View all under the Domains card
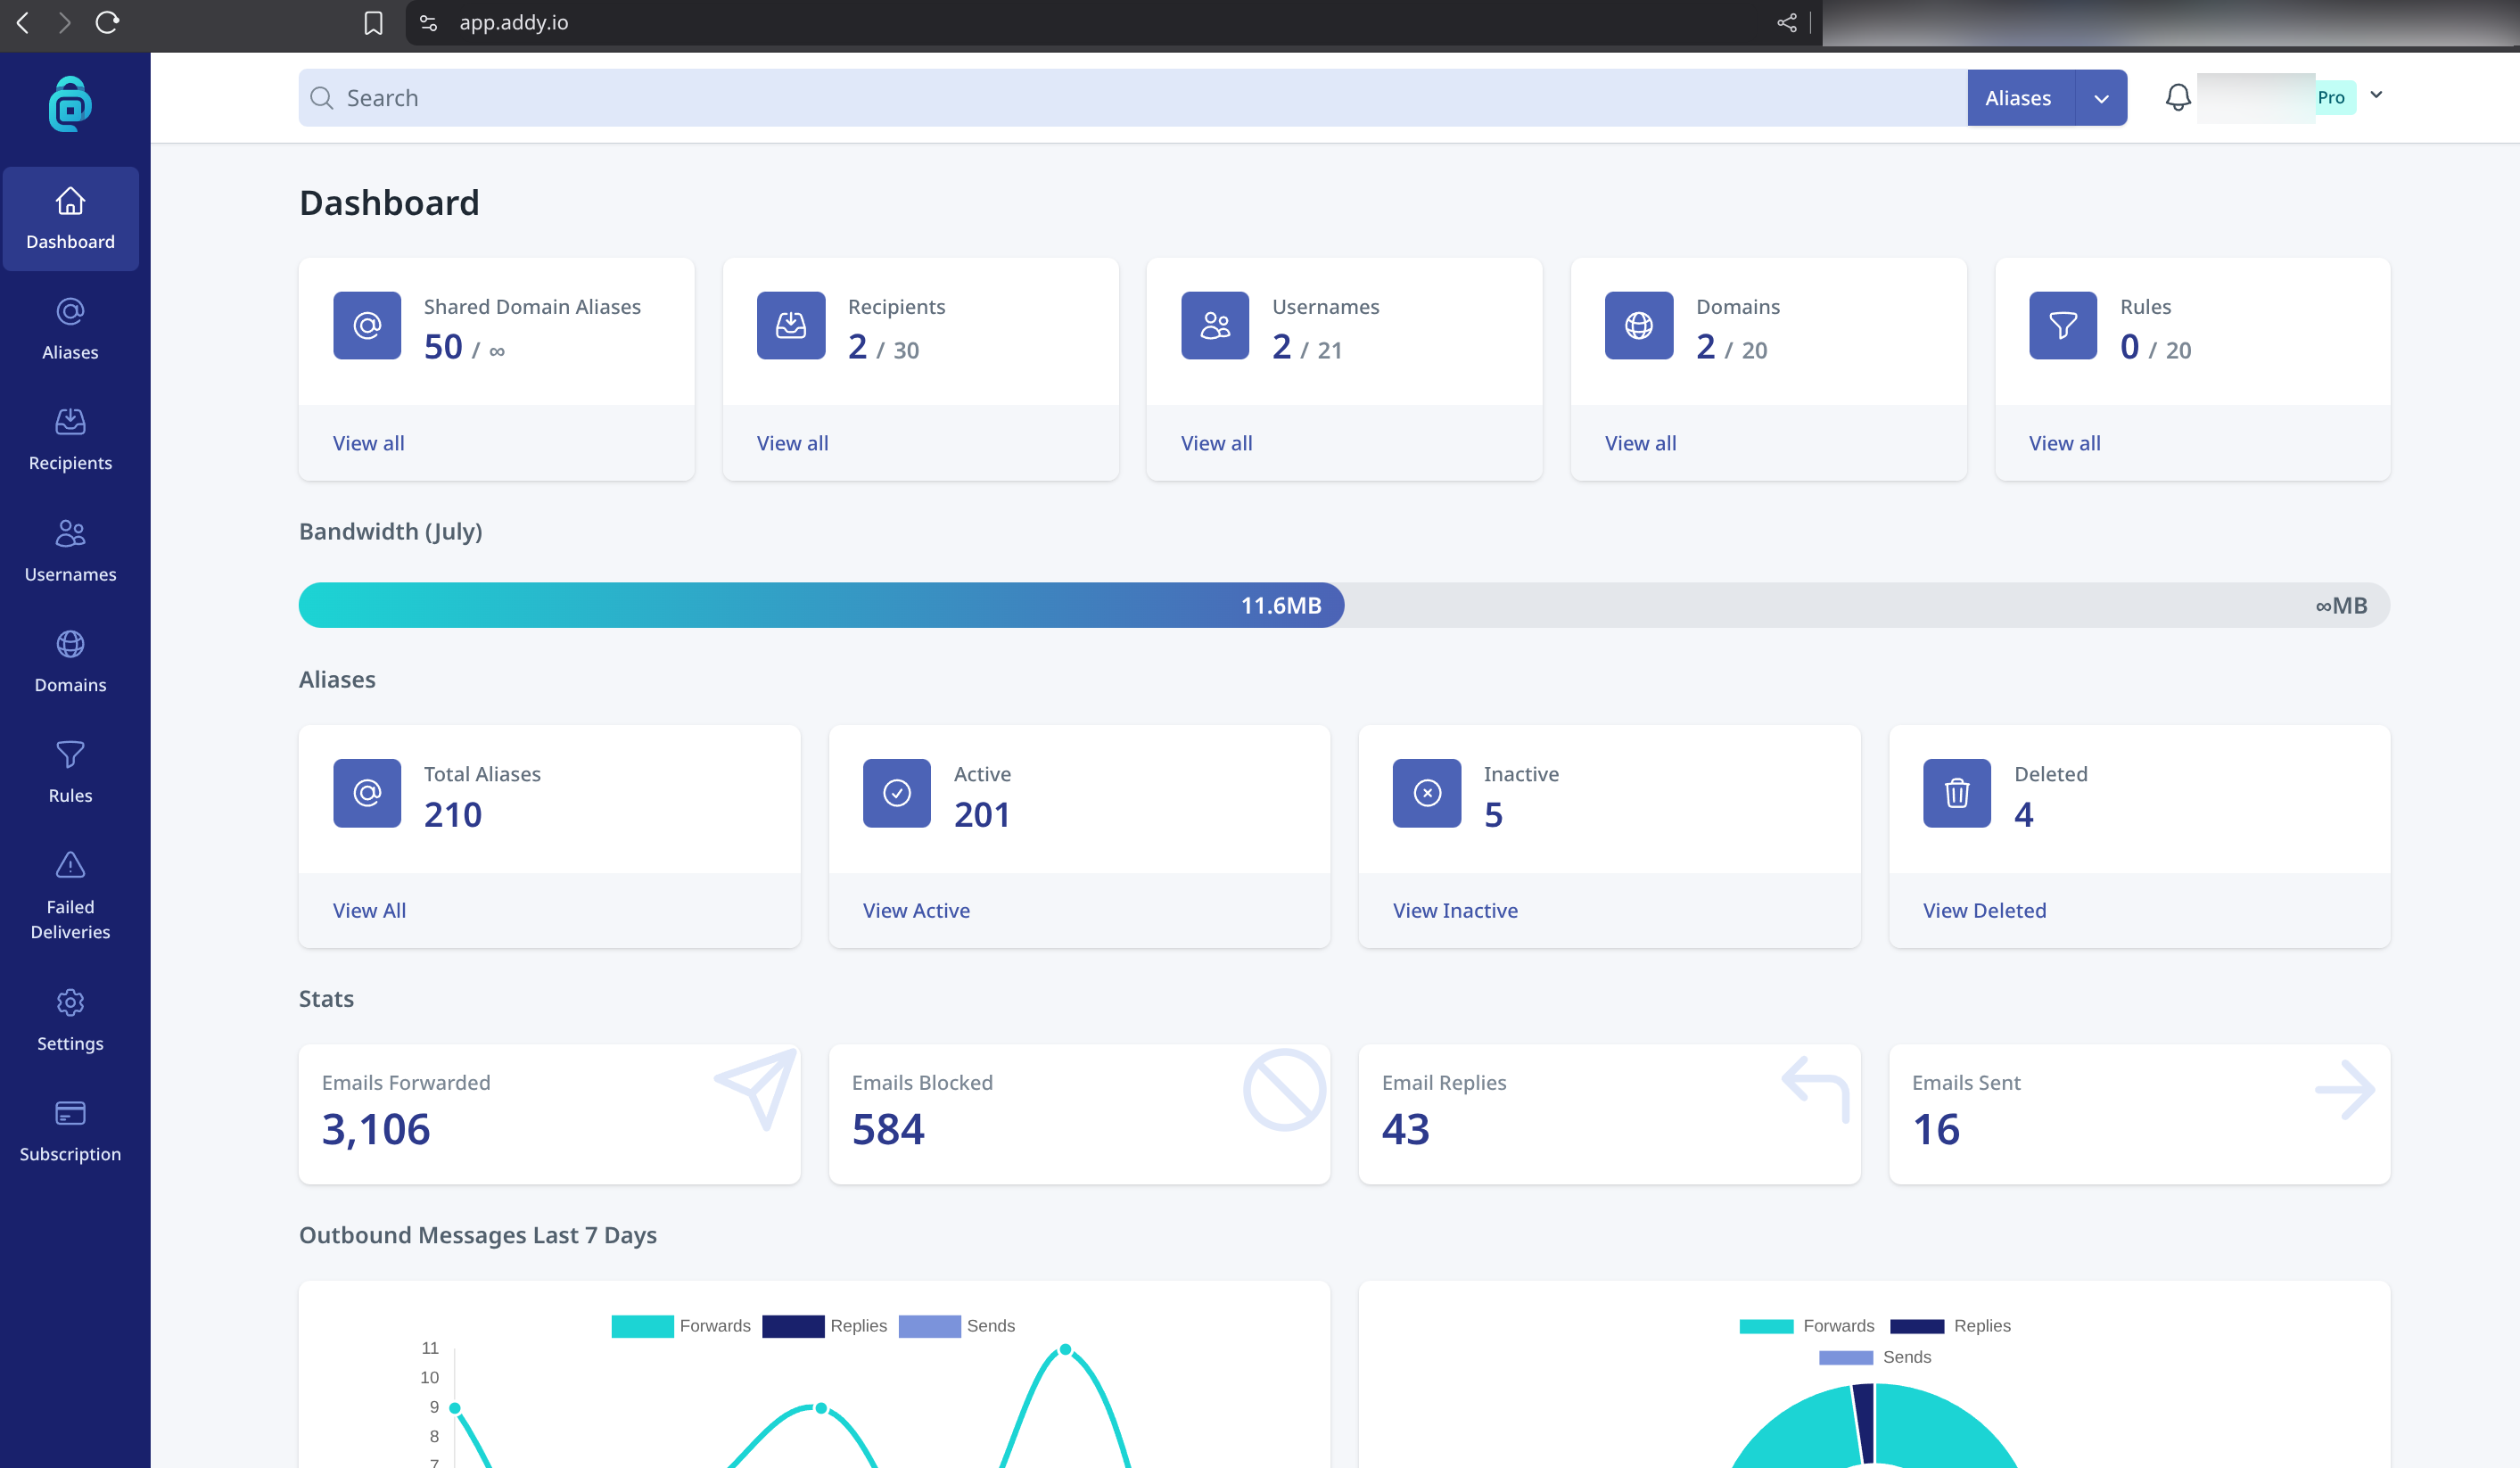 1640,443
